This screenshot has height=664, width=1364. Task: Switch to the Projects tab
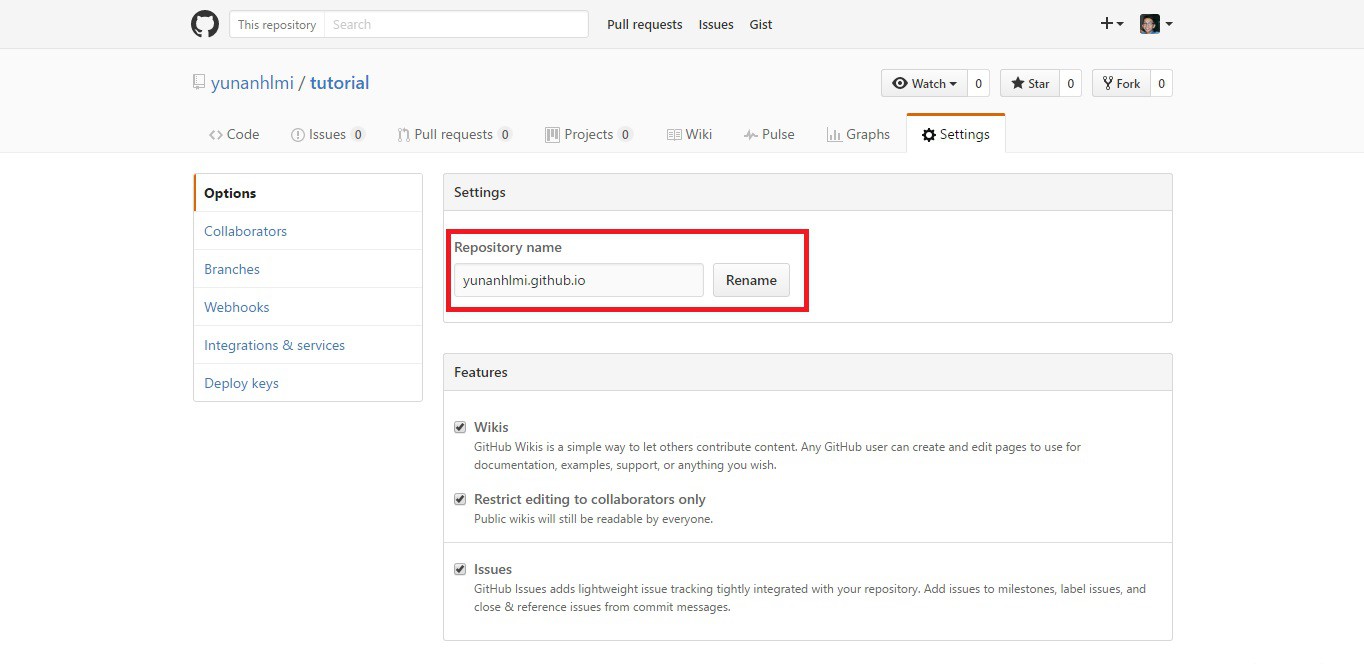pos(588,134)
